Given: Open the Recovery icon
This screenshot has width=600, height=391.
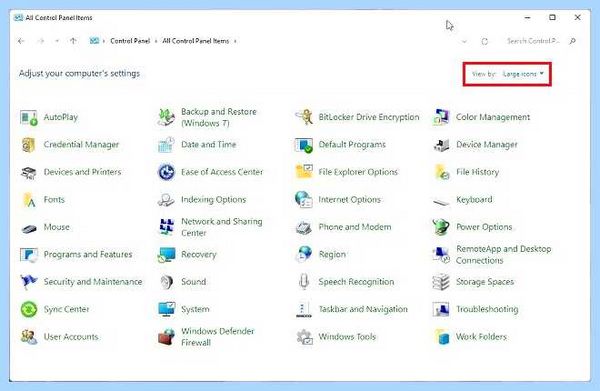Looking at the screenshot, I should (x=166, y=255).
